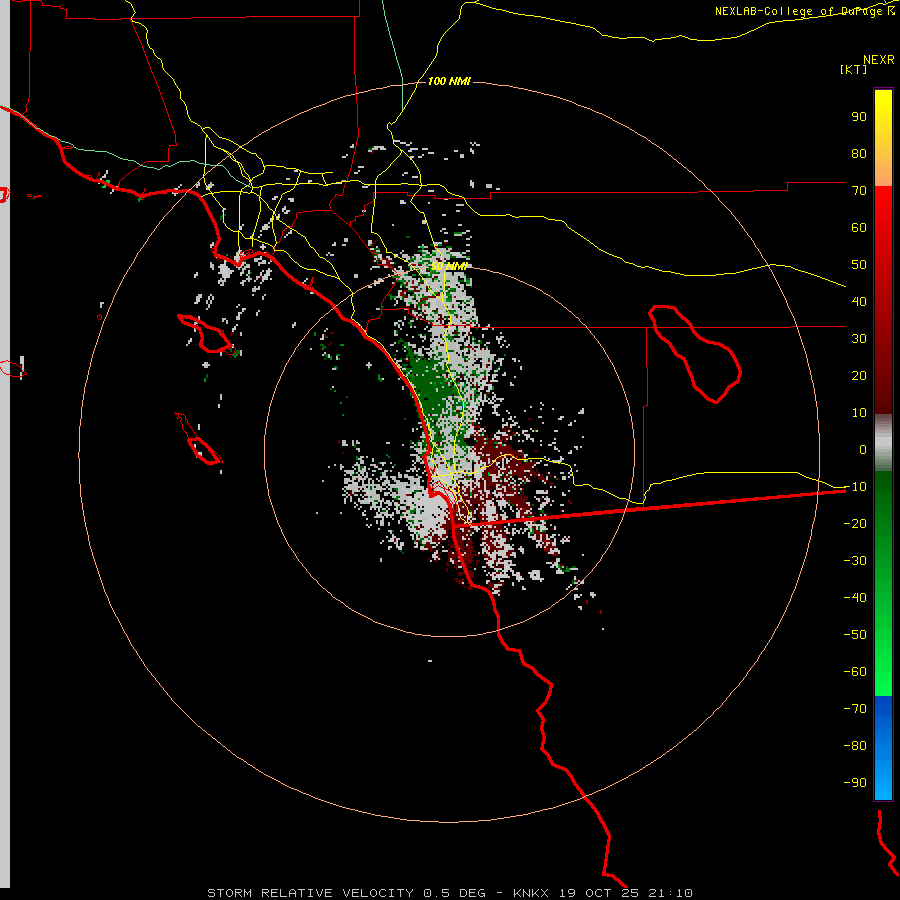Click the Santa Catalina Island outline

click(205, 333)
